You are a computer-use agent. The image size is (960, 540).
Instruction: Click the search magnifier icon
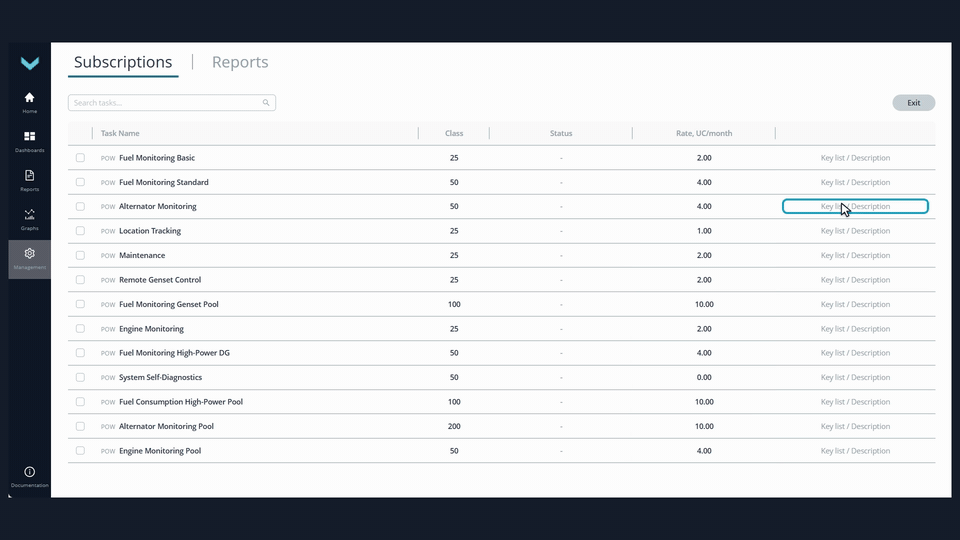tap(266, 103)
